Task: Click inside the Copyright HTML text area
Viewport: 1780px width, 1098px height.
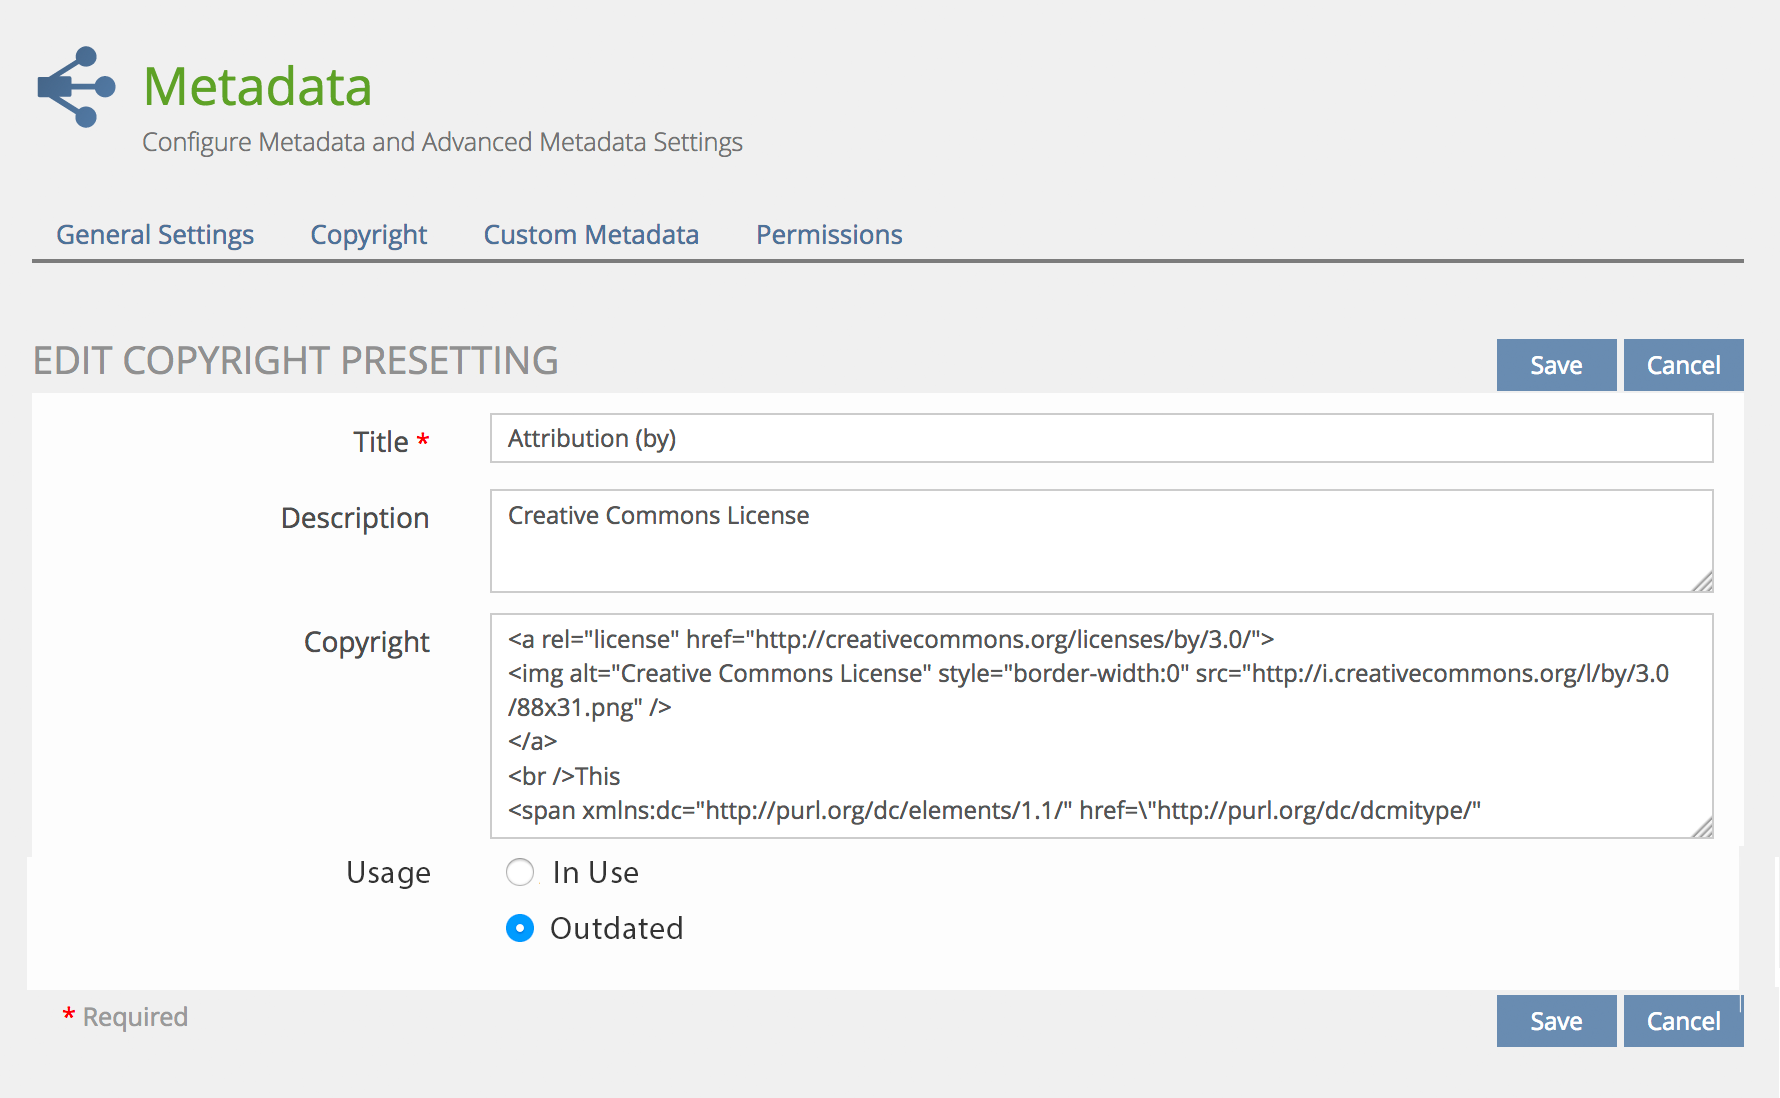Action: [1100, 725]
